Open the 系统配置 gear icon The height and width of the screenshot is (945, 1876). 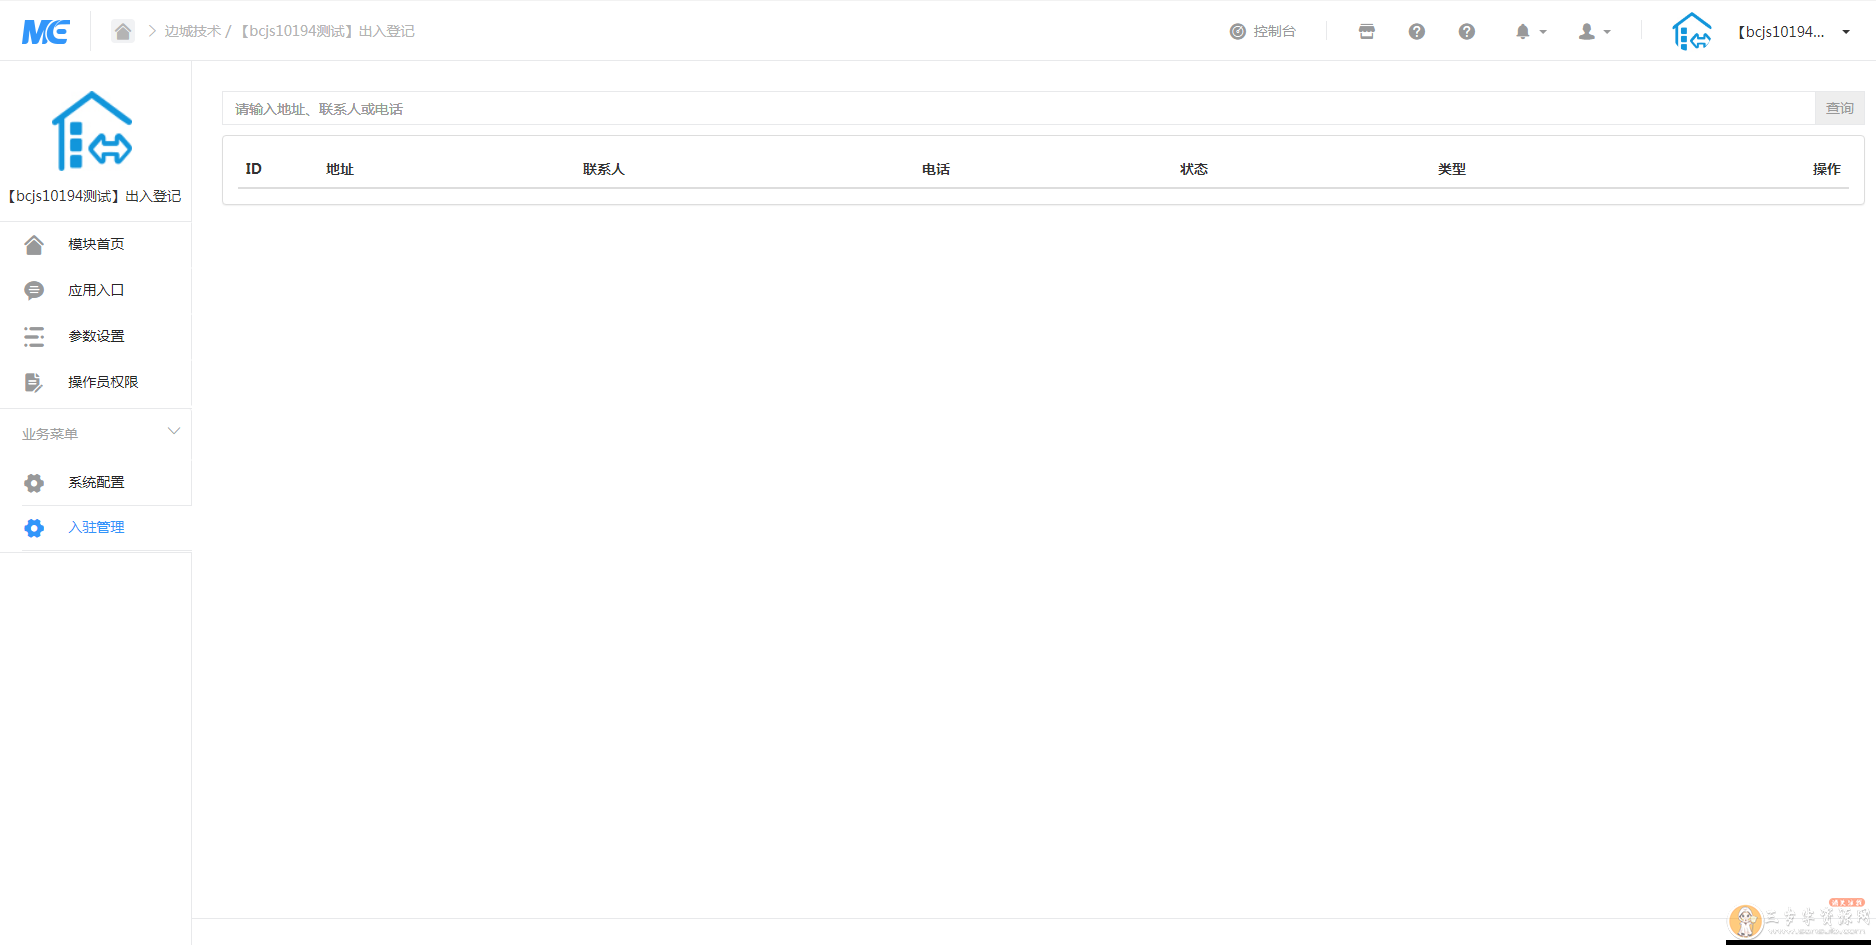pyautogui.click(x=34, y=482)
